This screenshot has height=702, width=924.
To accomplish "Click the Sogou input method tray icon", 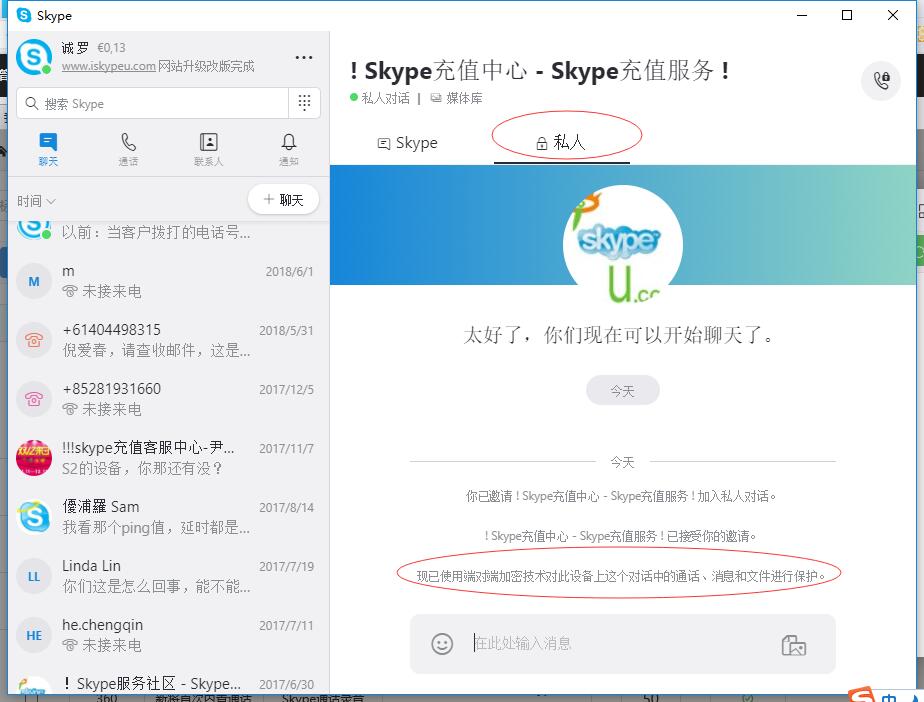I will [x=862, y=695].
